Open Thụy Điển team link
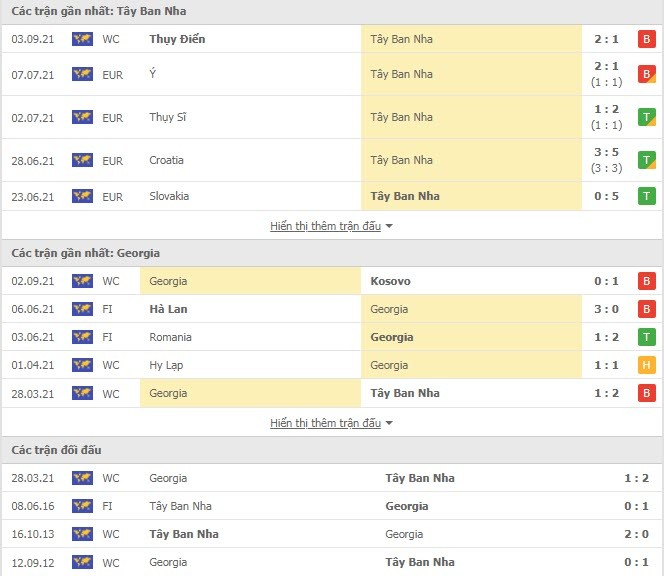 coord(177,39)
